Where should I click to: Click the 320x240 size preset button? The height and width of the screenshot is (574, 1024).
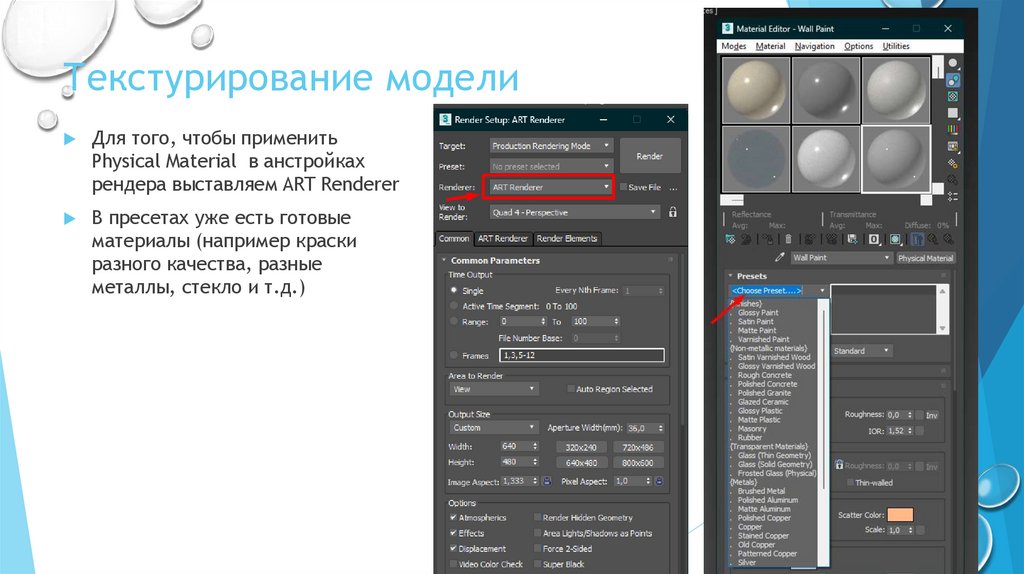point(581,447)
